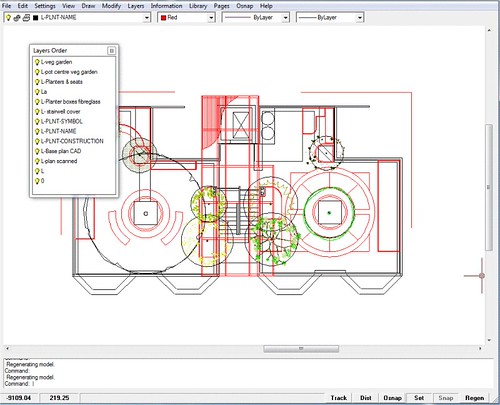Open the Library menu
This screenshot has height=405, width=500.
pyautogui.click(x=198, y=6)
